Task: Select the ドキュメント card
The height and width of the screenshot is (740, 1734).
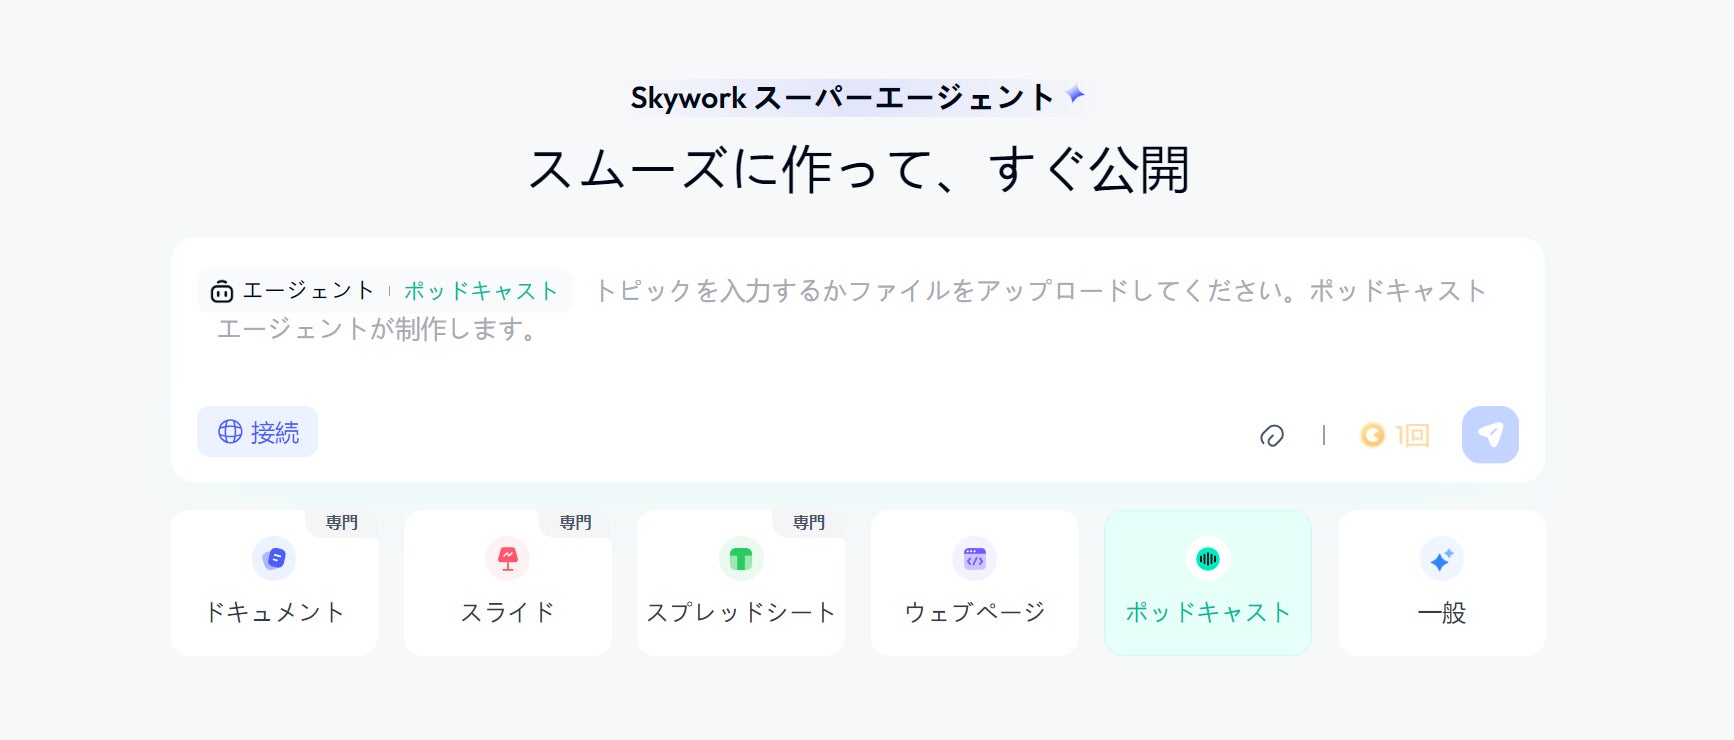Action: pos(274,583)
